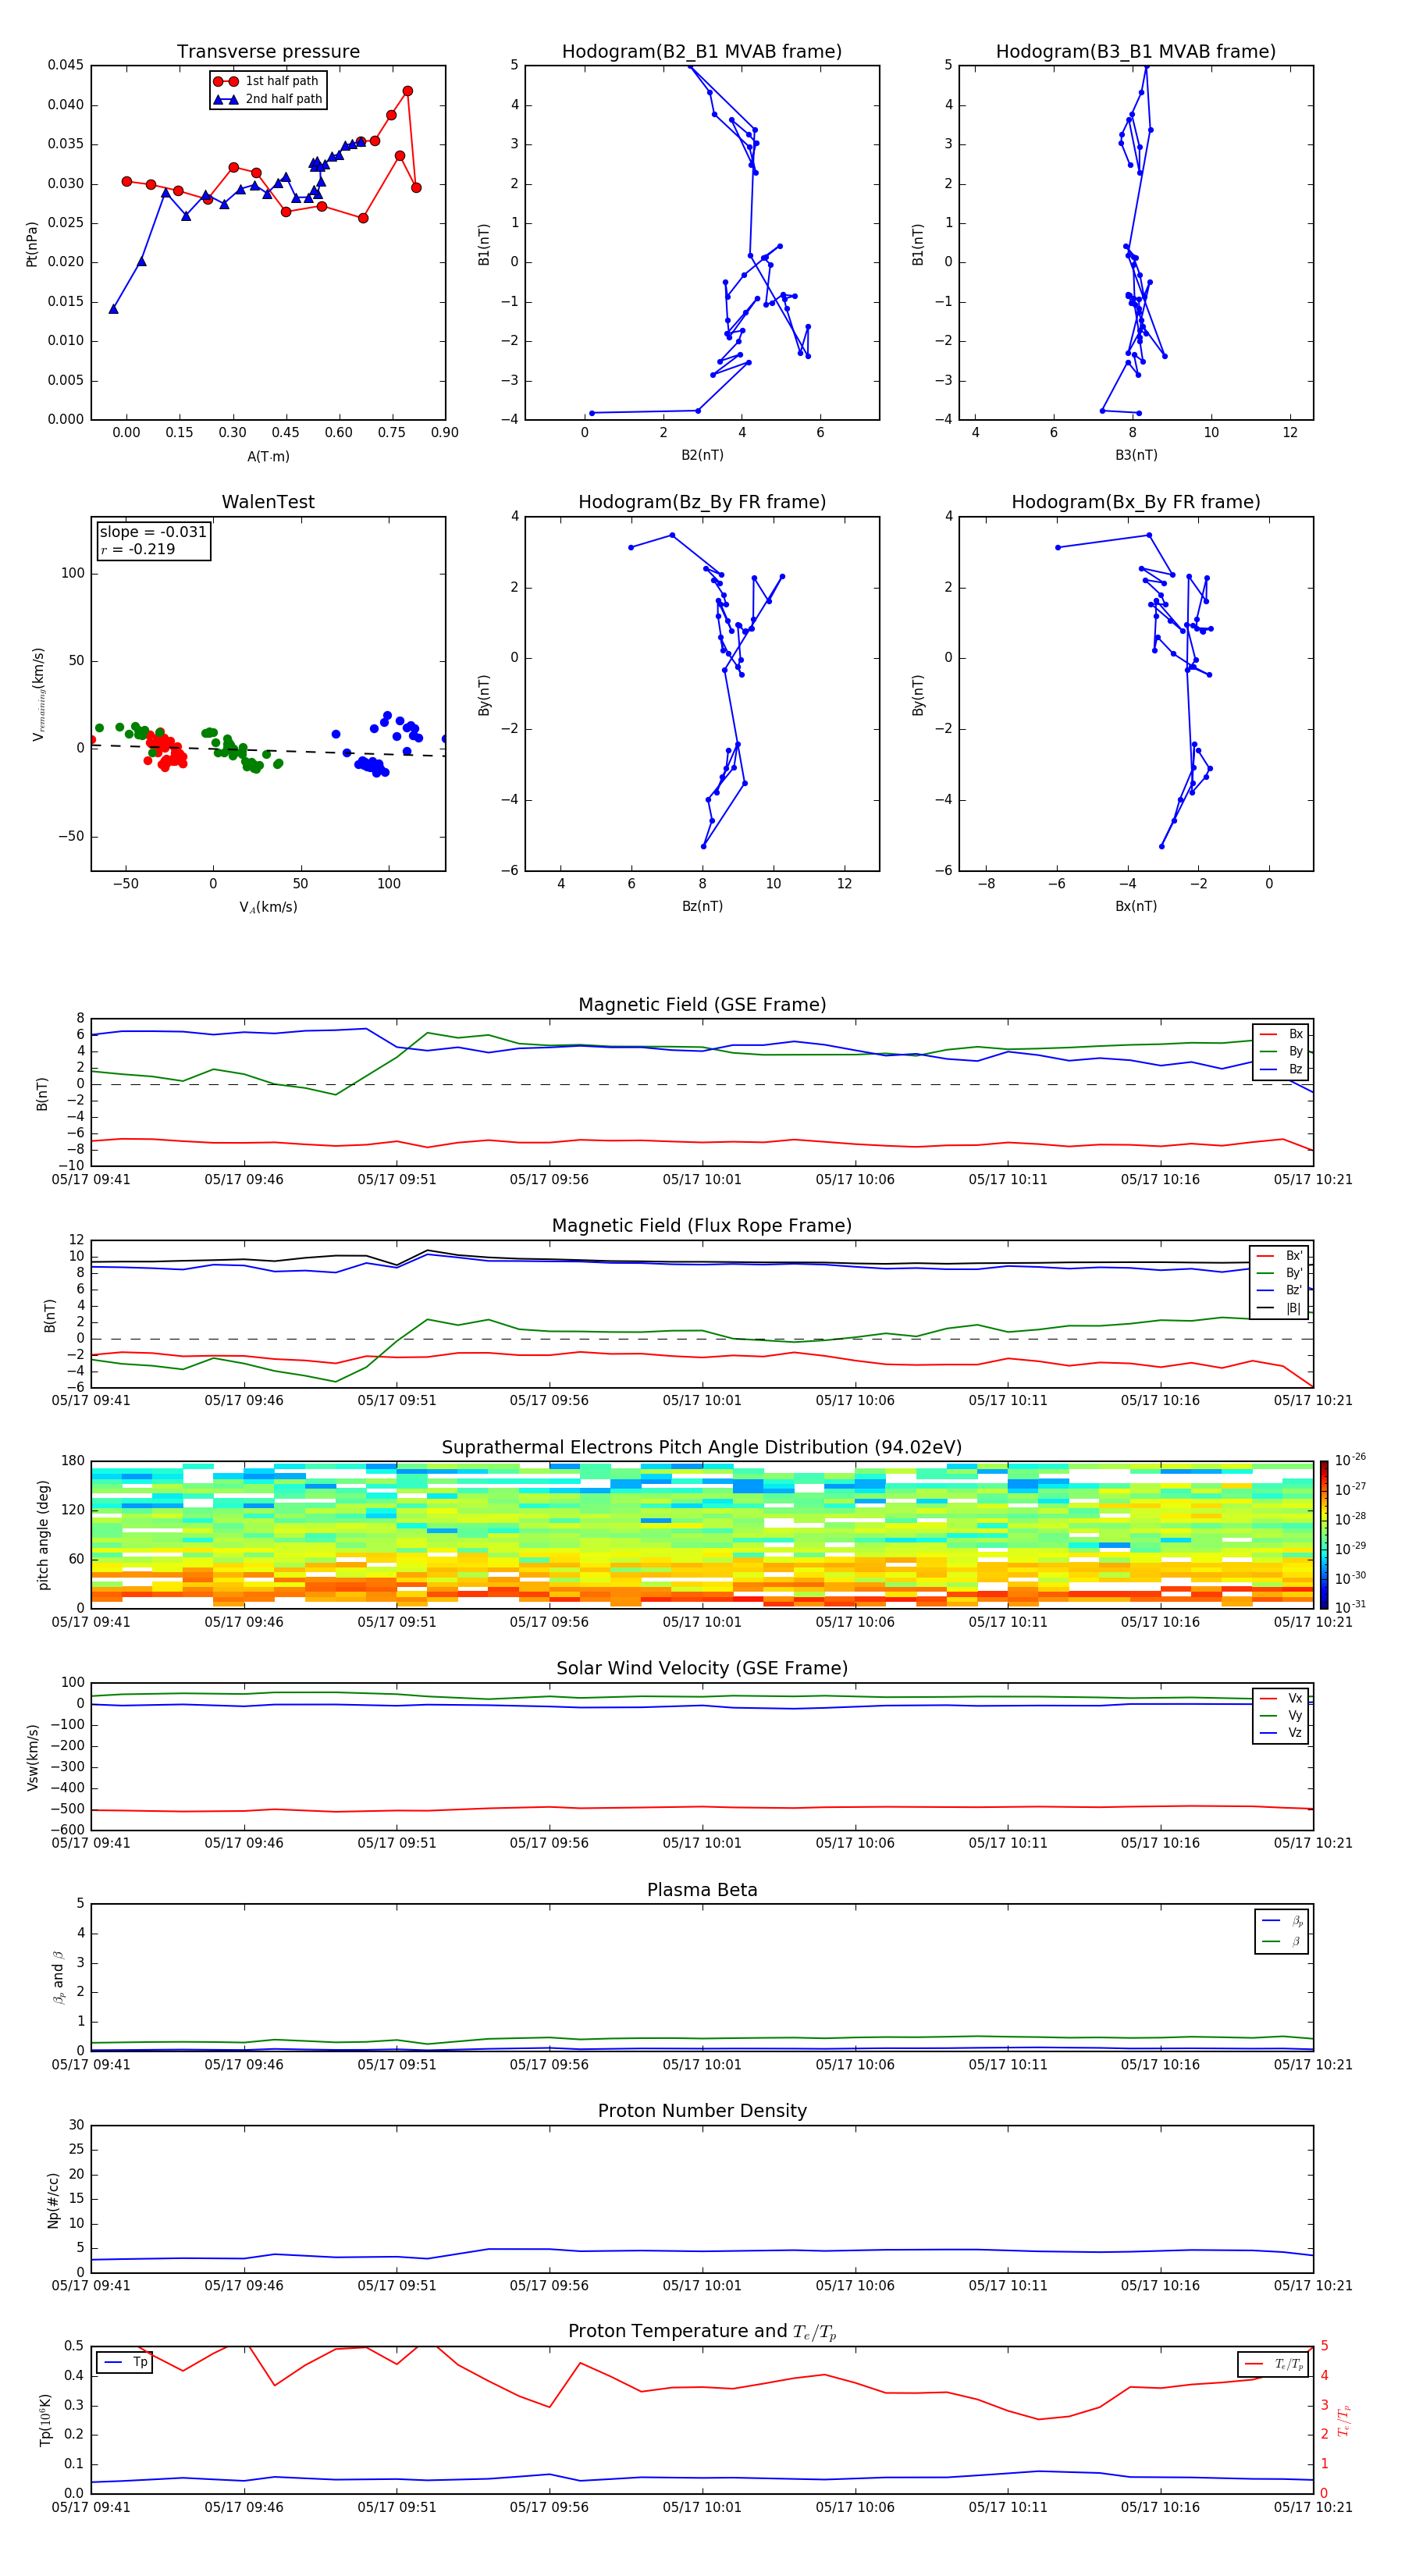Screen dimensions: 1405x2576
Task: Click the "10^-26" colorbar tick label
Action: point(1350,1459)
